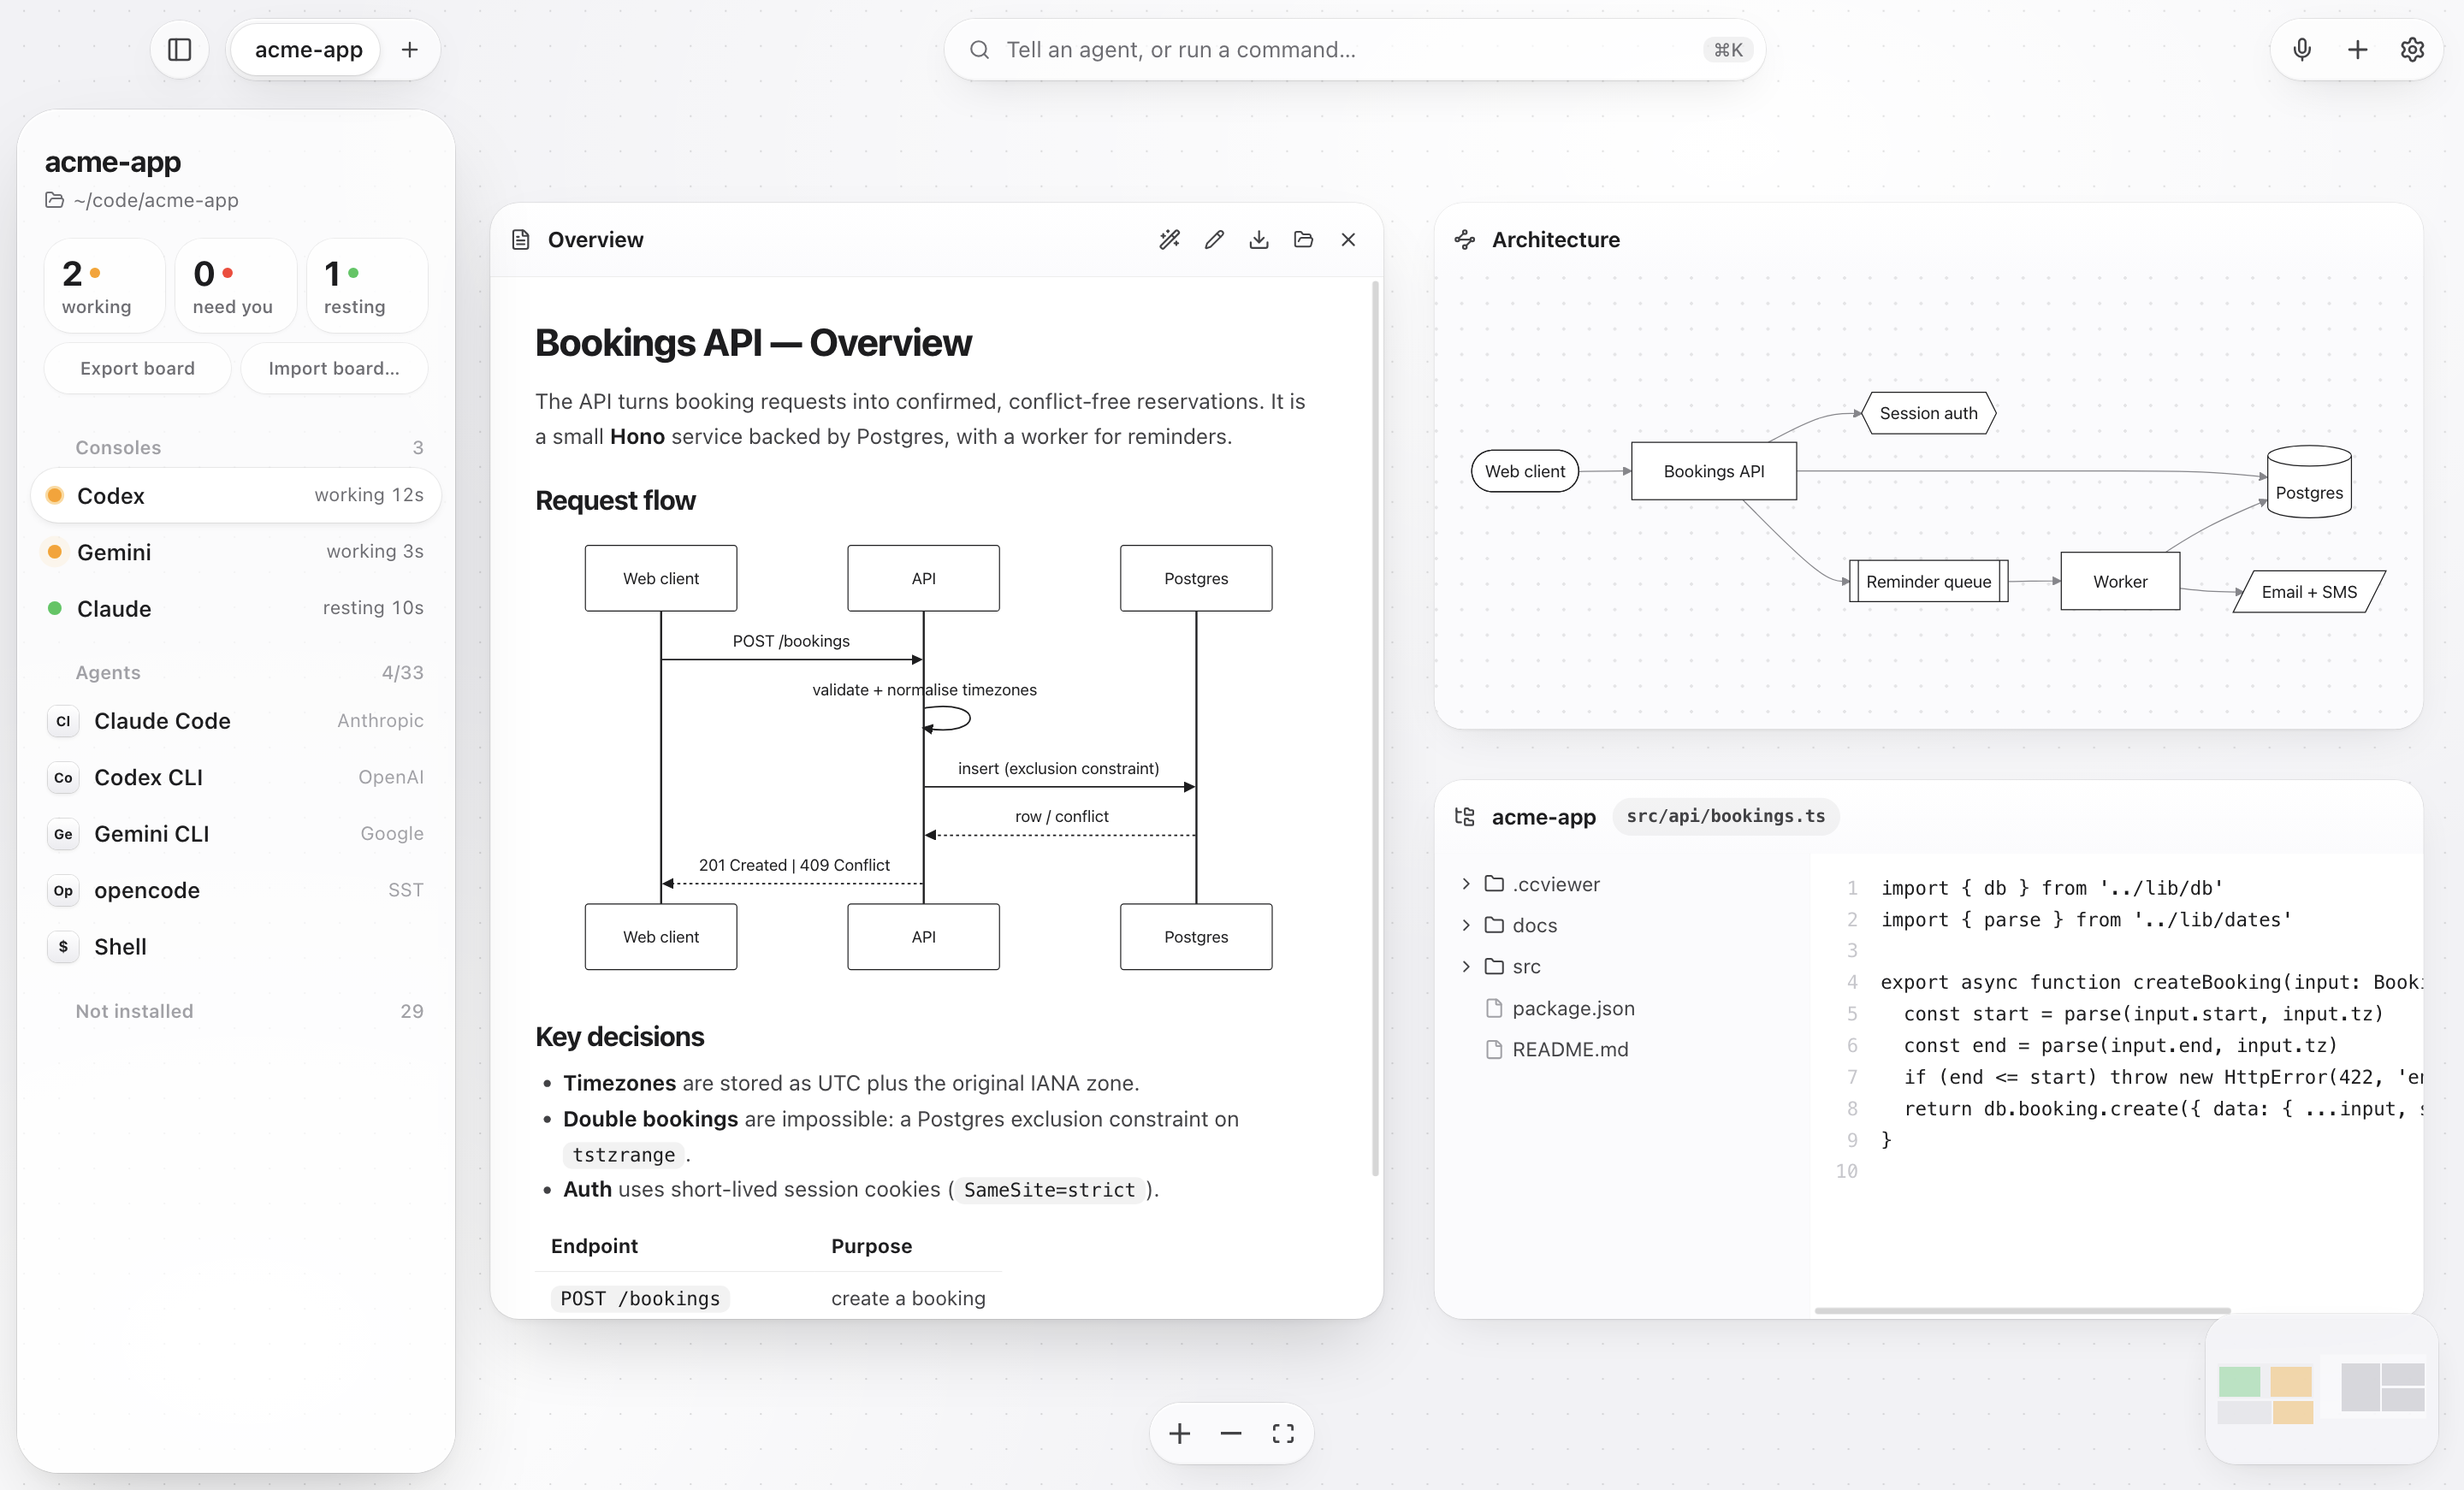Select the Codex console row
Viewport: 2464px width, 1490px height.
point(236,496)
